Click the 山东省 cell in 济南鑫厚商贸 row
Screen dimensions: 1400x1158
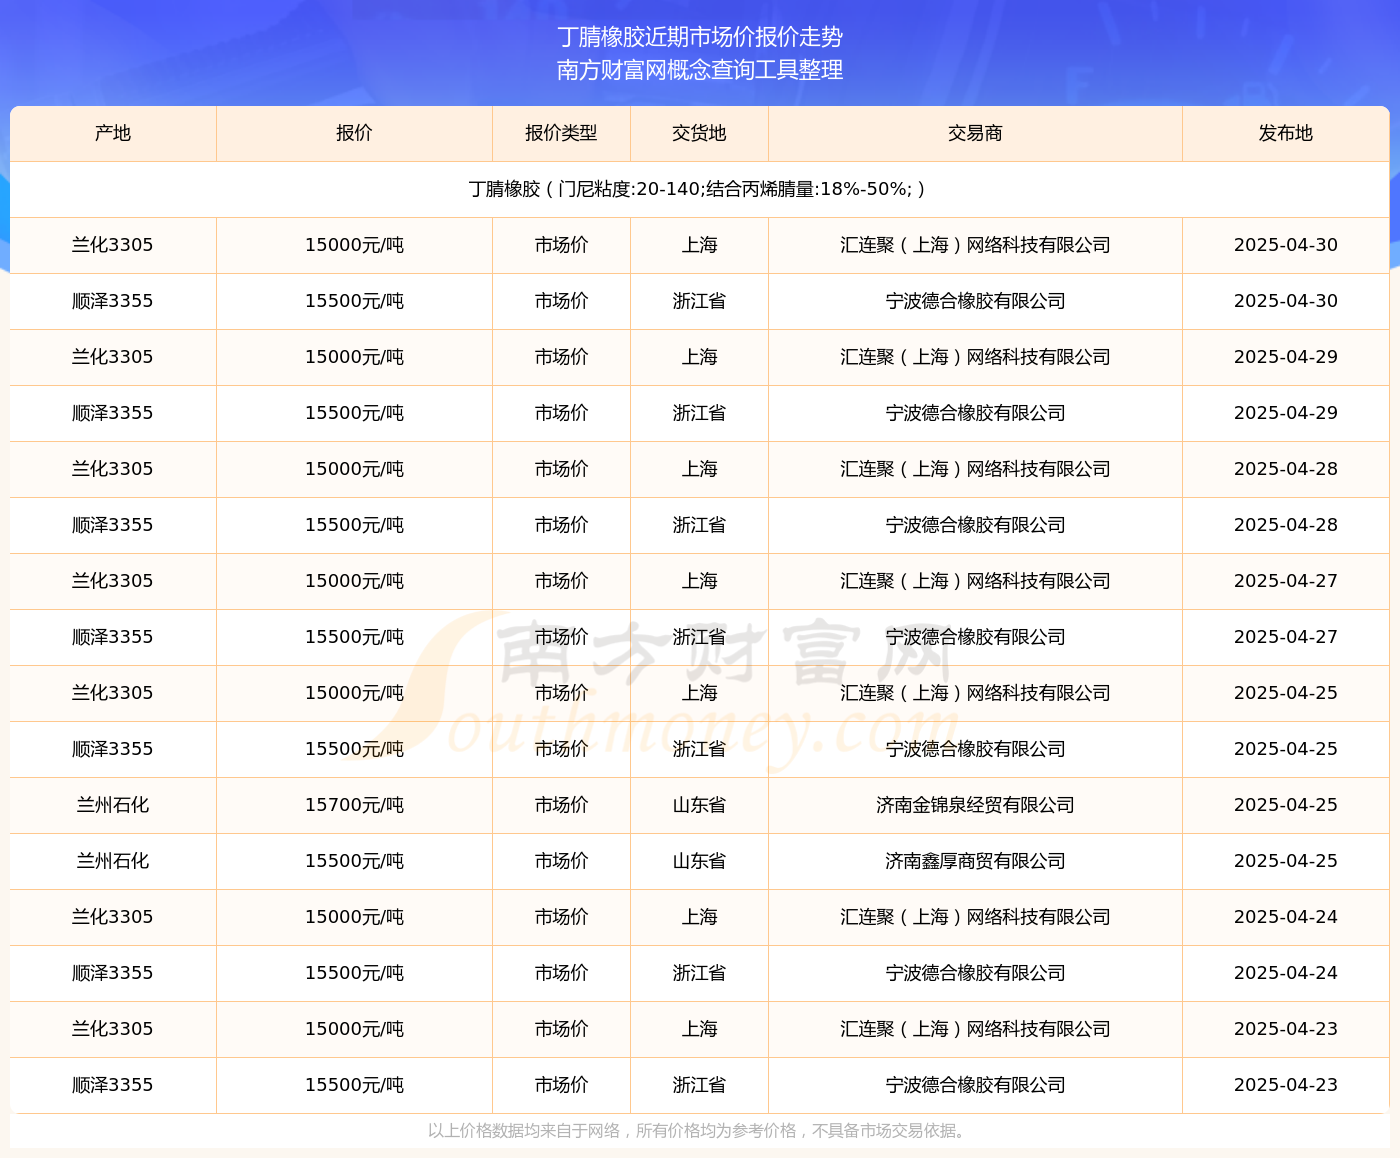pyautogui.click(x=699, y=861)
